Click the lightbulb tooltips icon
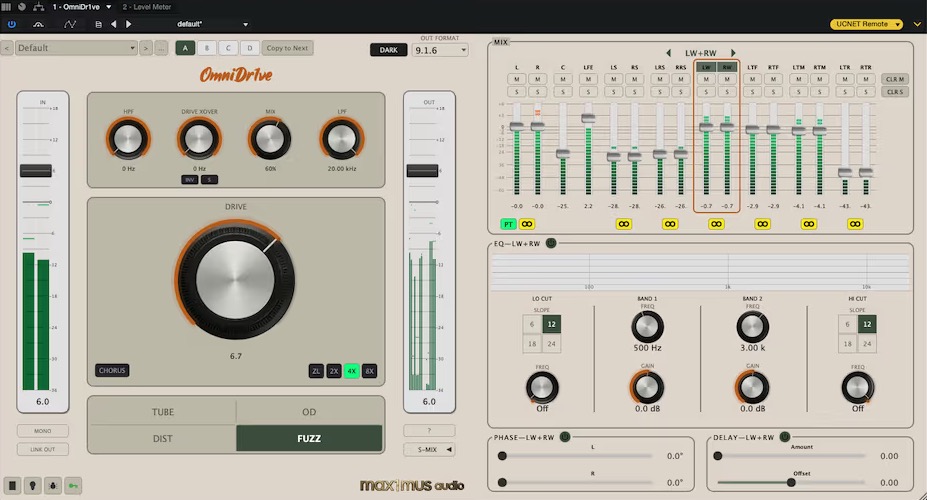 pos(33,486)
